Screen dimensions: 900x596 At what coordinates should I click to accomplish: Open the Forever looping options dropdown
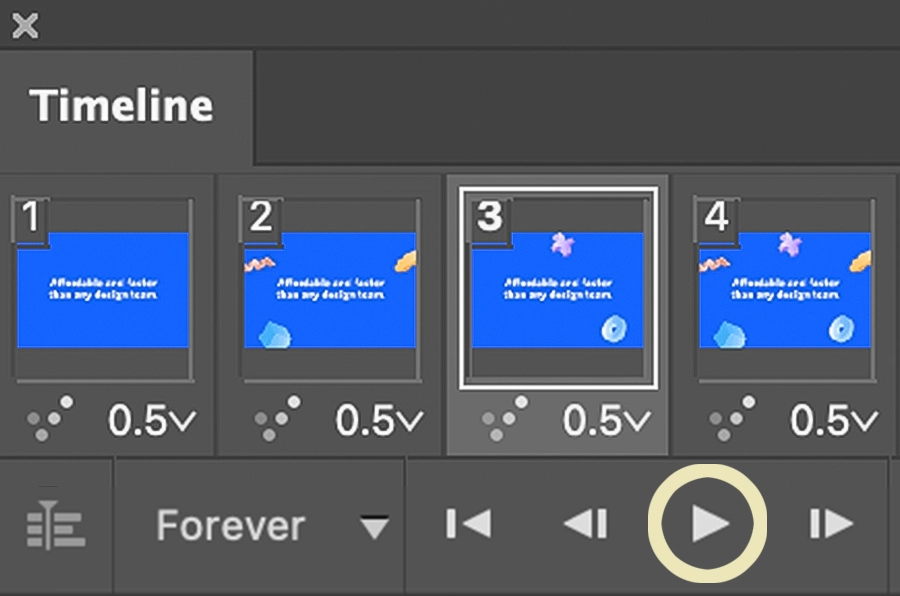tap(376, 524)
